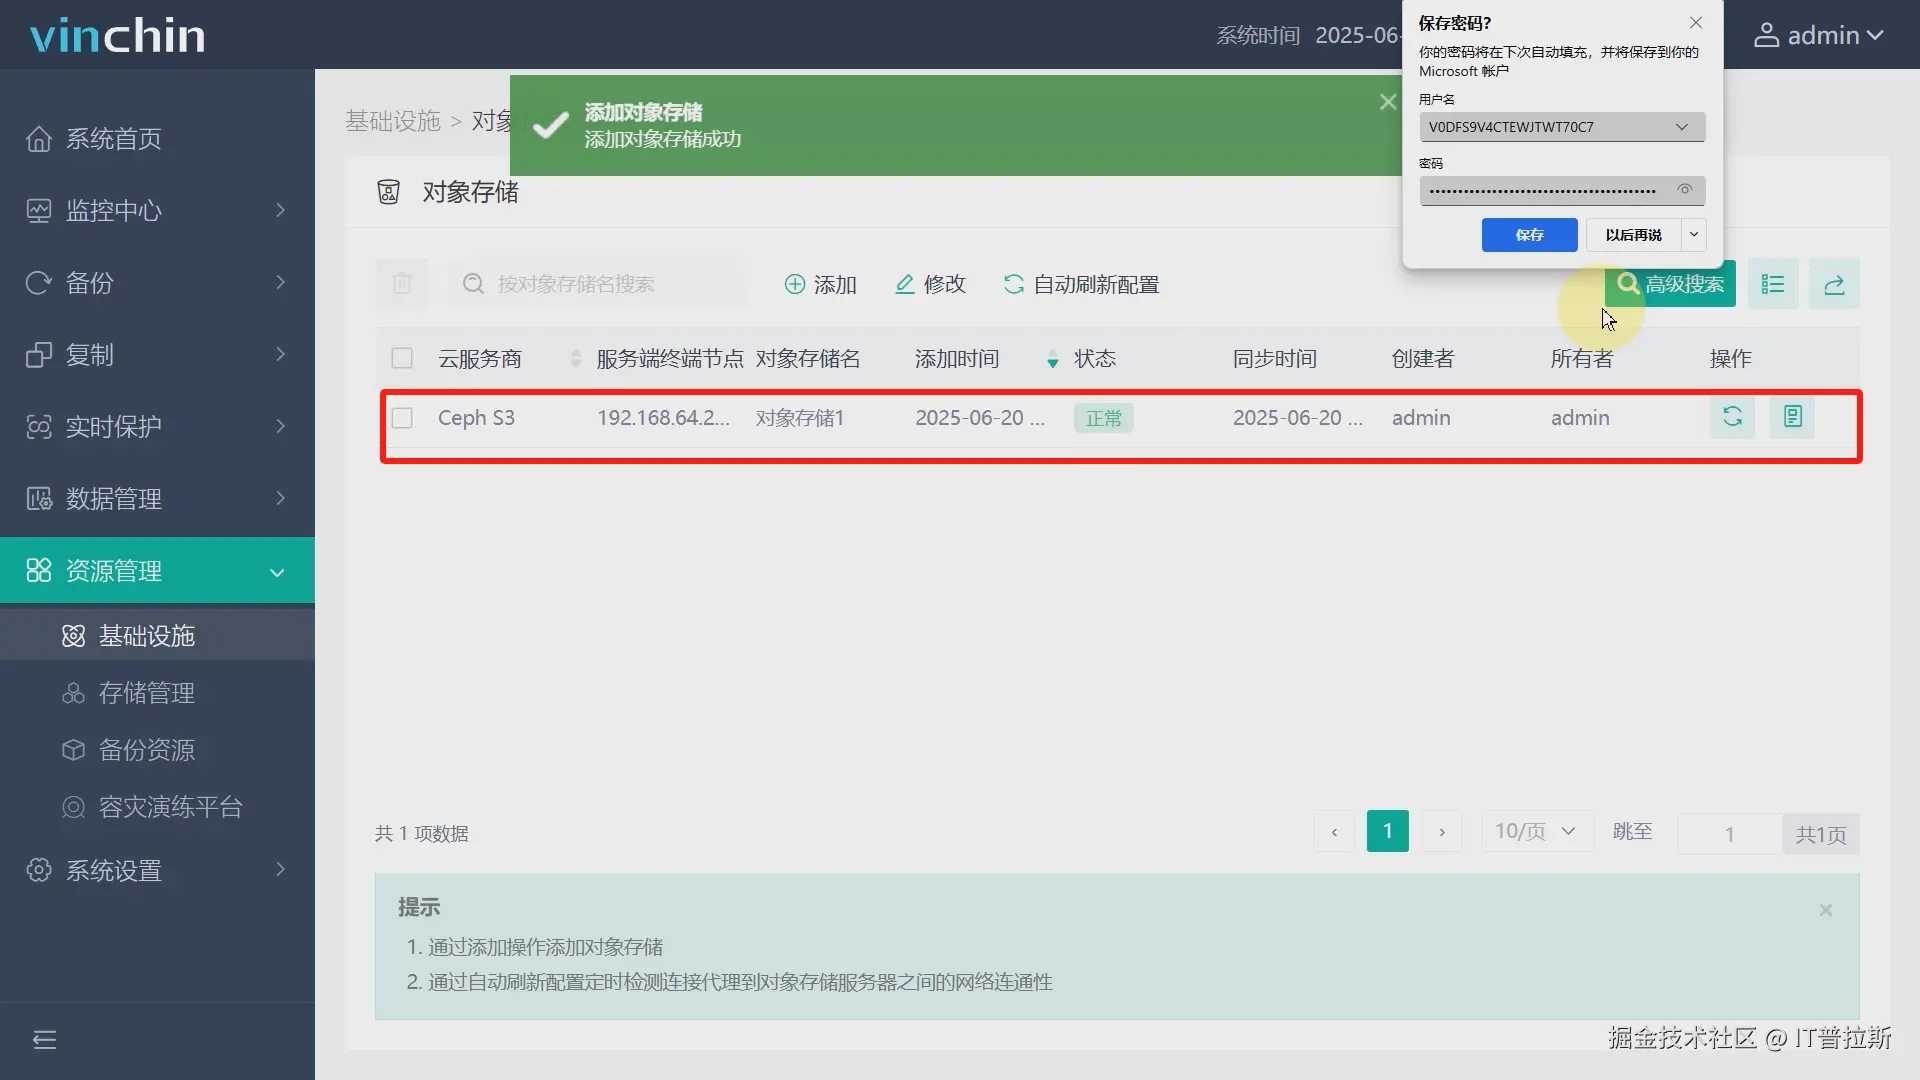
Task: Go to 系统首页 home
Action: [x=114, y=139]
